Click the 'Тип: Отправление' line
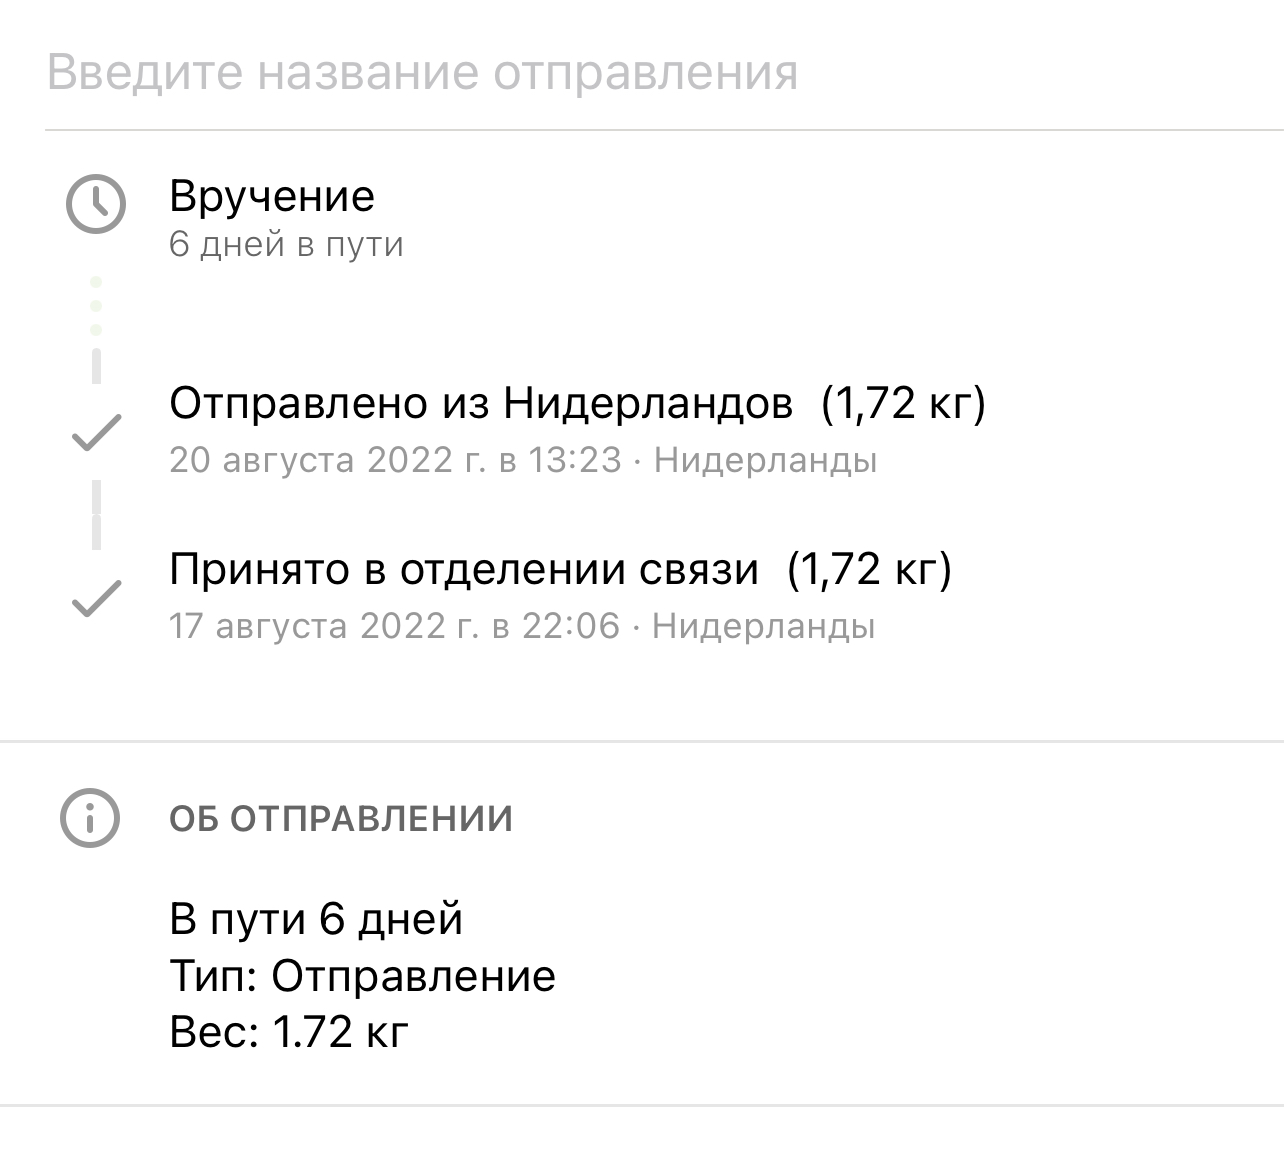 pos(363,975)
